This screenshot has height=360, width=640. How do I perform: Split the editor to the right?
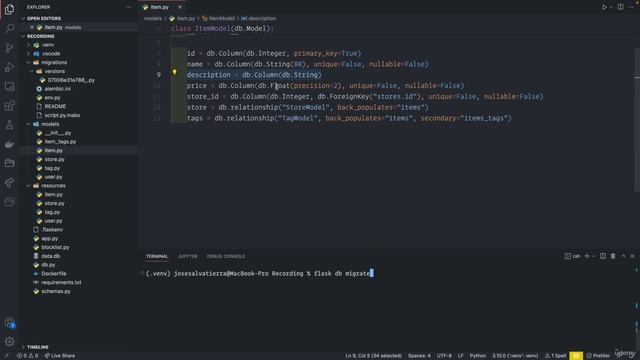coord(620,7)
